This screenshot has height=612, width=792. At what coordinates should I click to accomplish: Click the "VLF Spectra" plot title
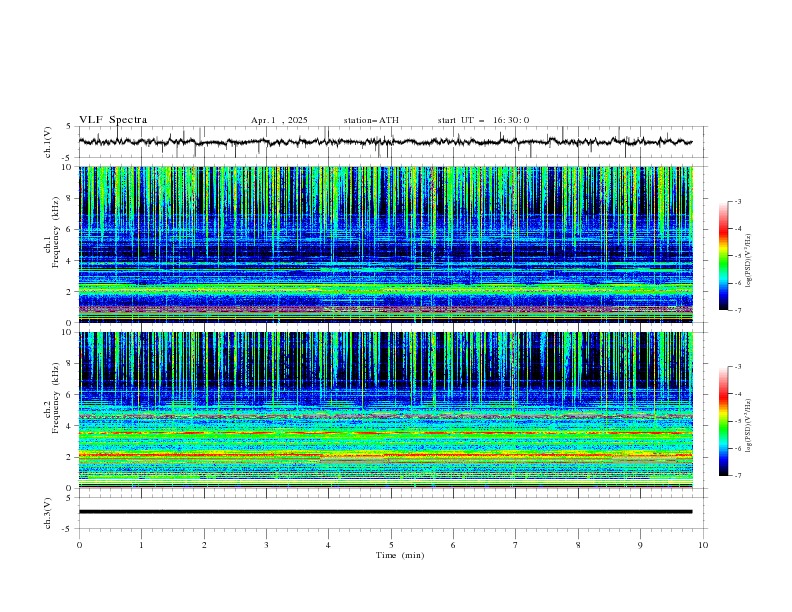(113, 120)
